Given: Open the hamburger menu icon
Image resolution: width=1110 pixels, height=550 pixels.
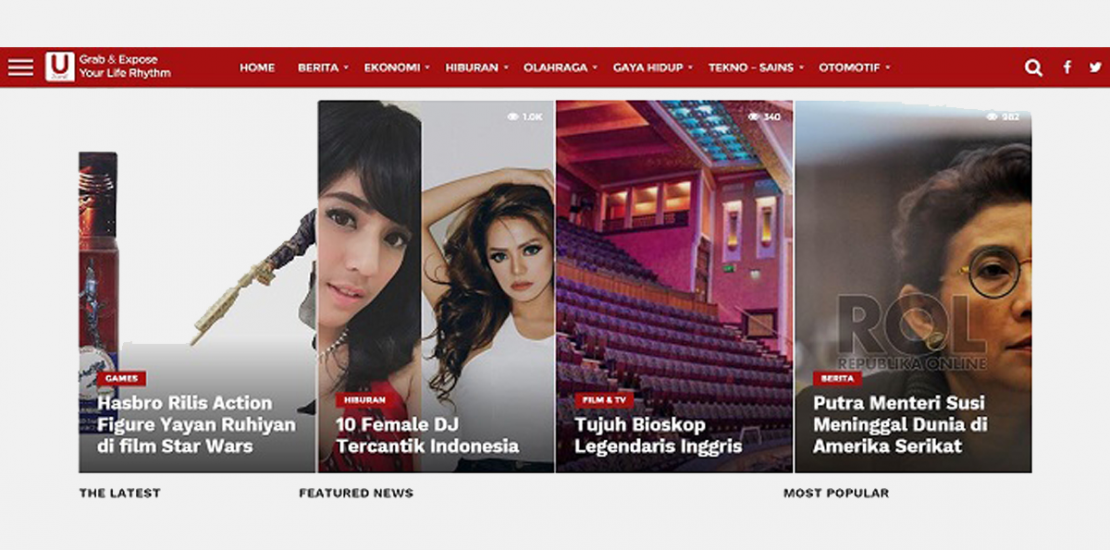Looking at the screenshot, I should [x=21, y=68].
